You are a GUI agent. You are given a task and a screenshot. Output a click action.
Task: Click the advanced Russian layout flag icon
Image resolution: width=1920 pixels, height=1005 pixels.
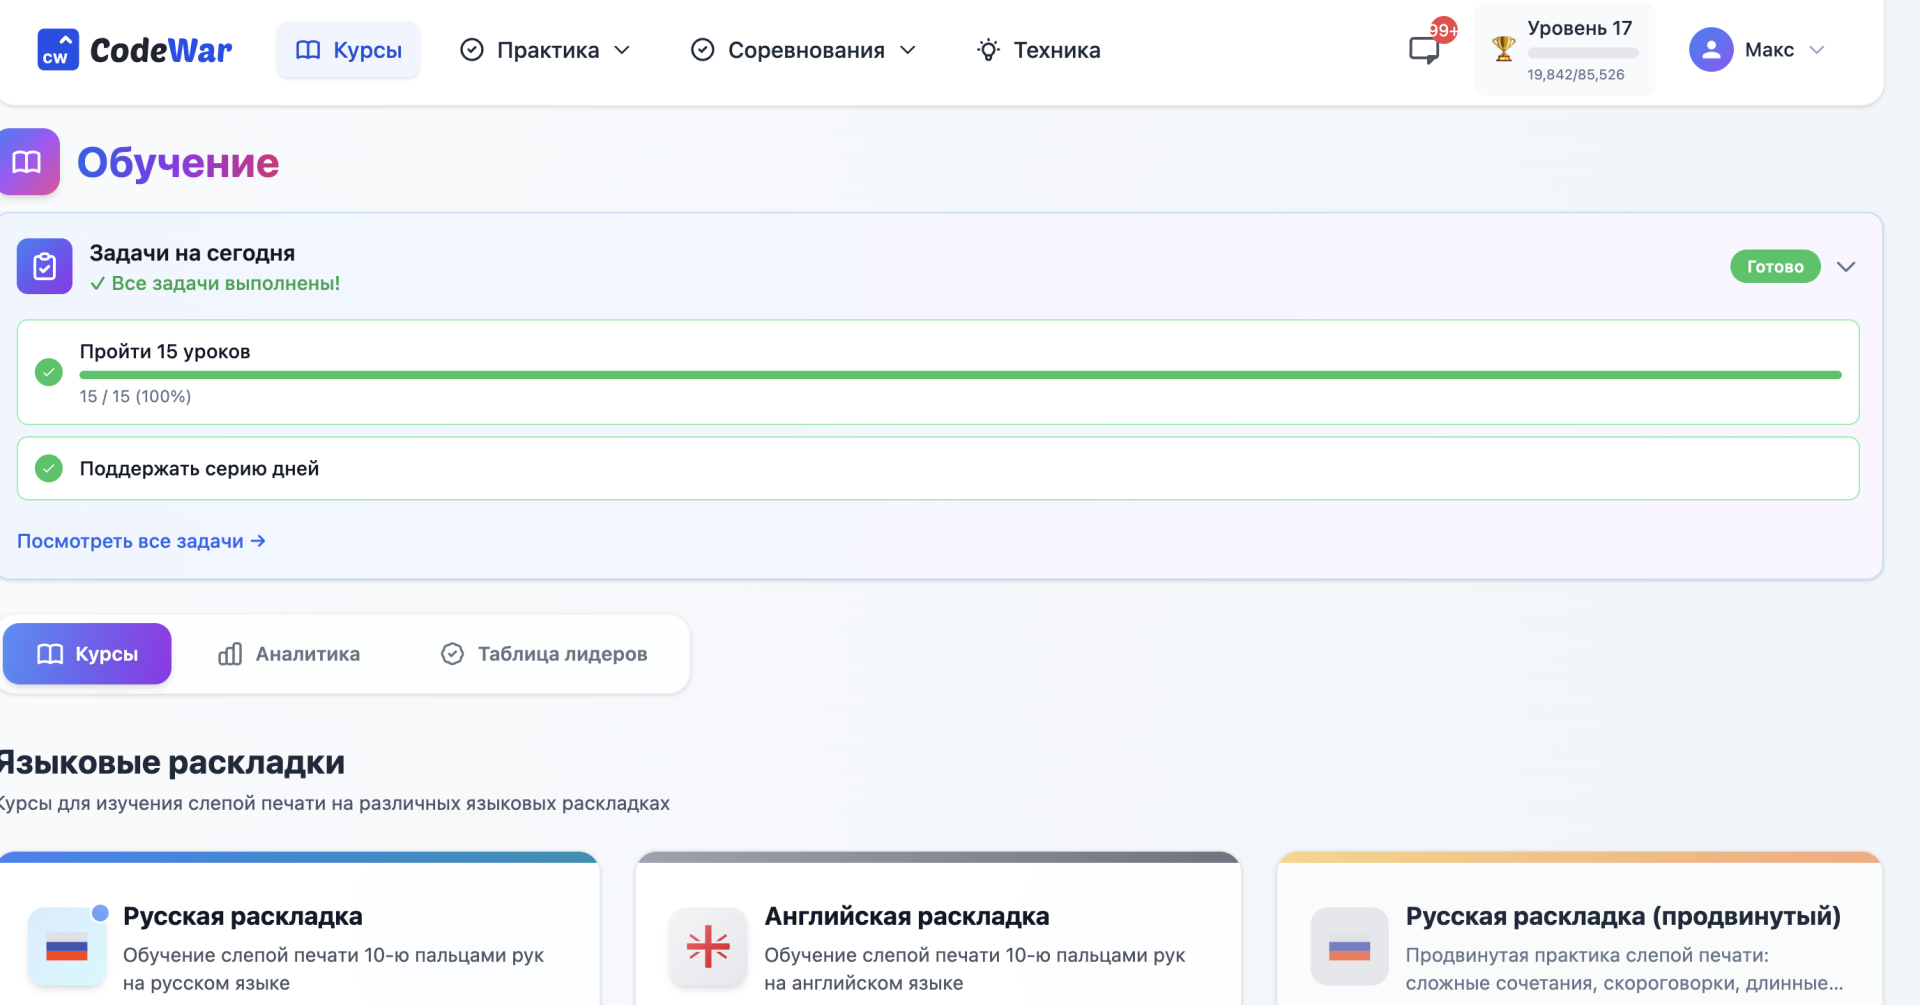[x=1349, y=947]
